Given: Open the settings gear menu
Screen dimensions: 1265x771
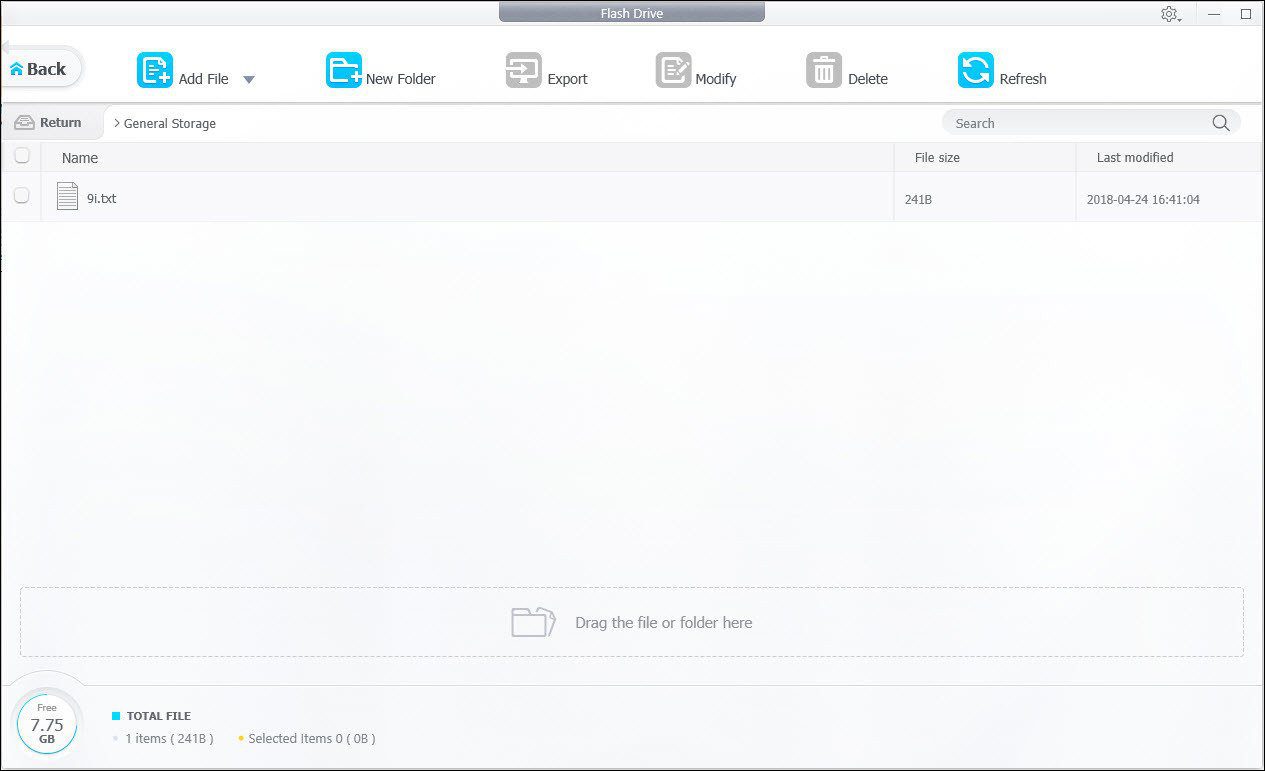Looking at the screenshot, I should [1170, 14].
